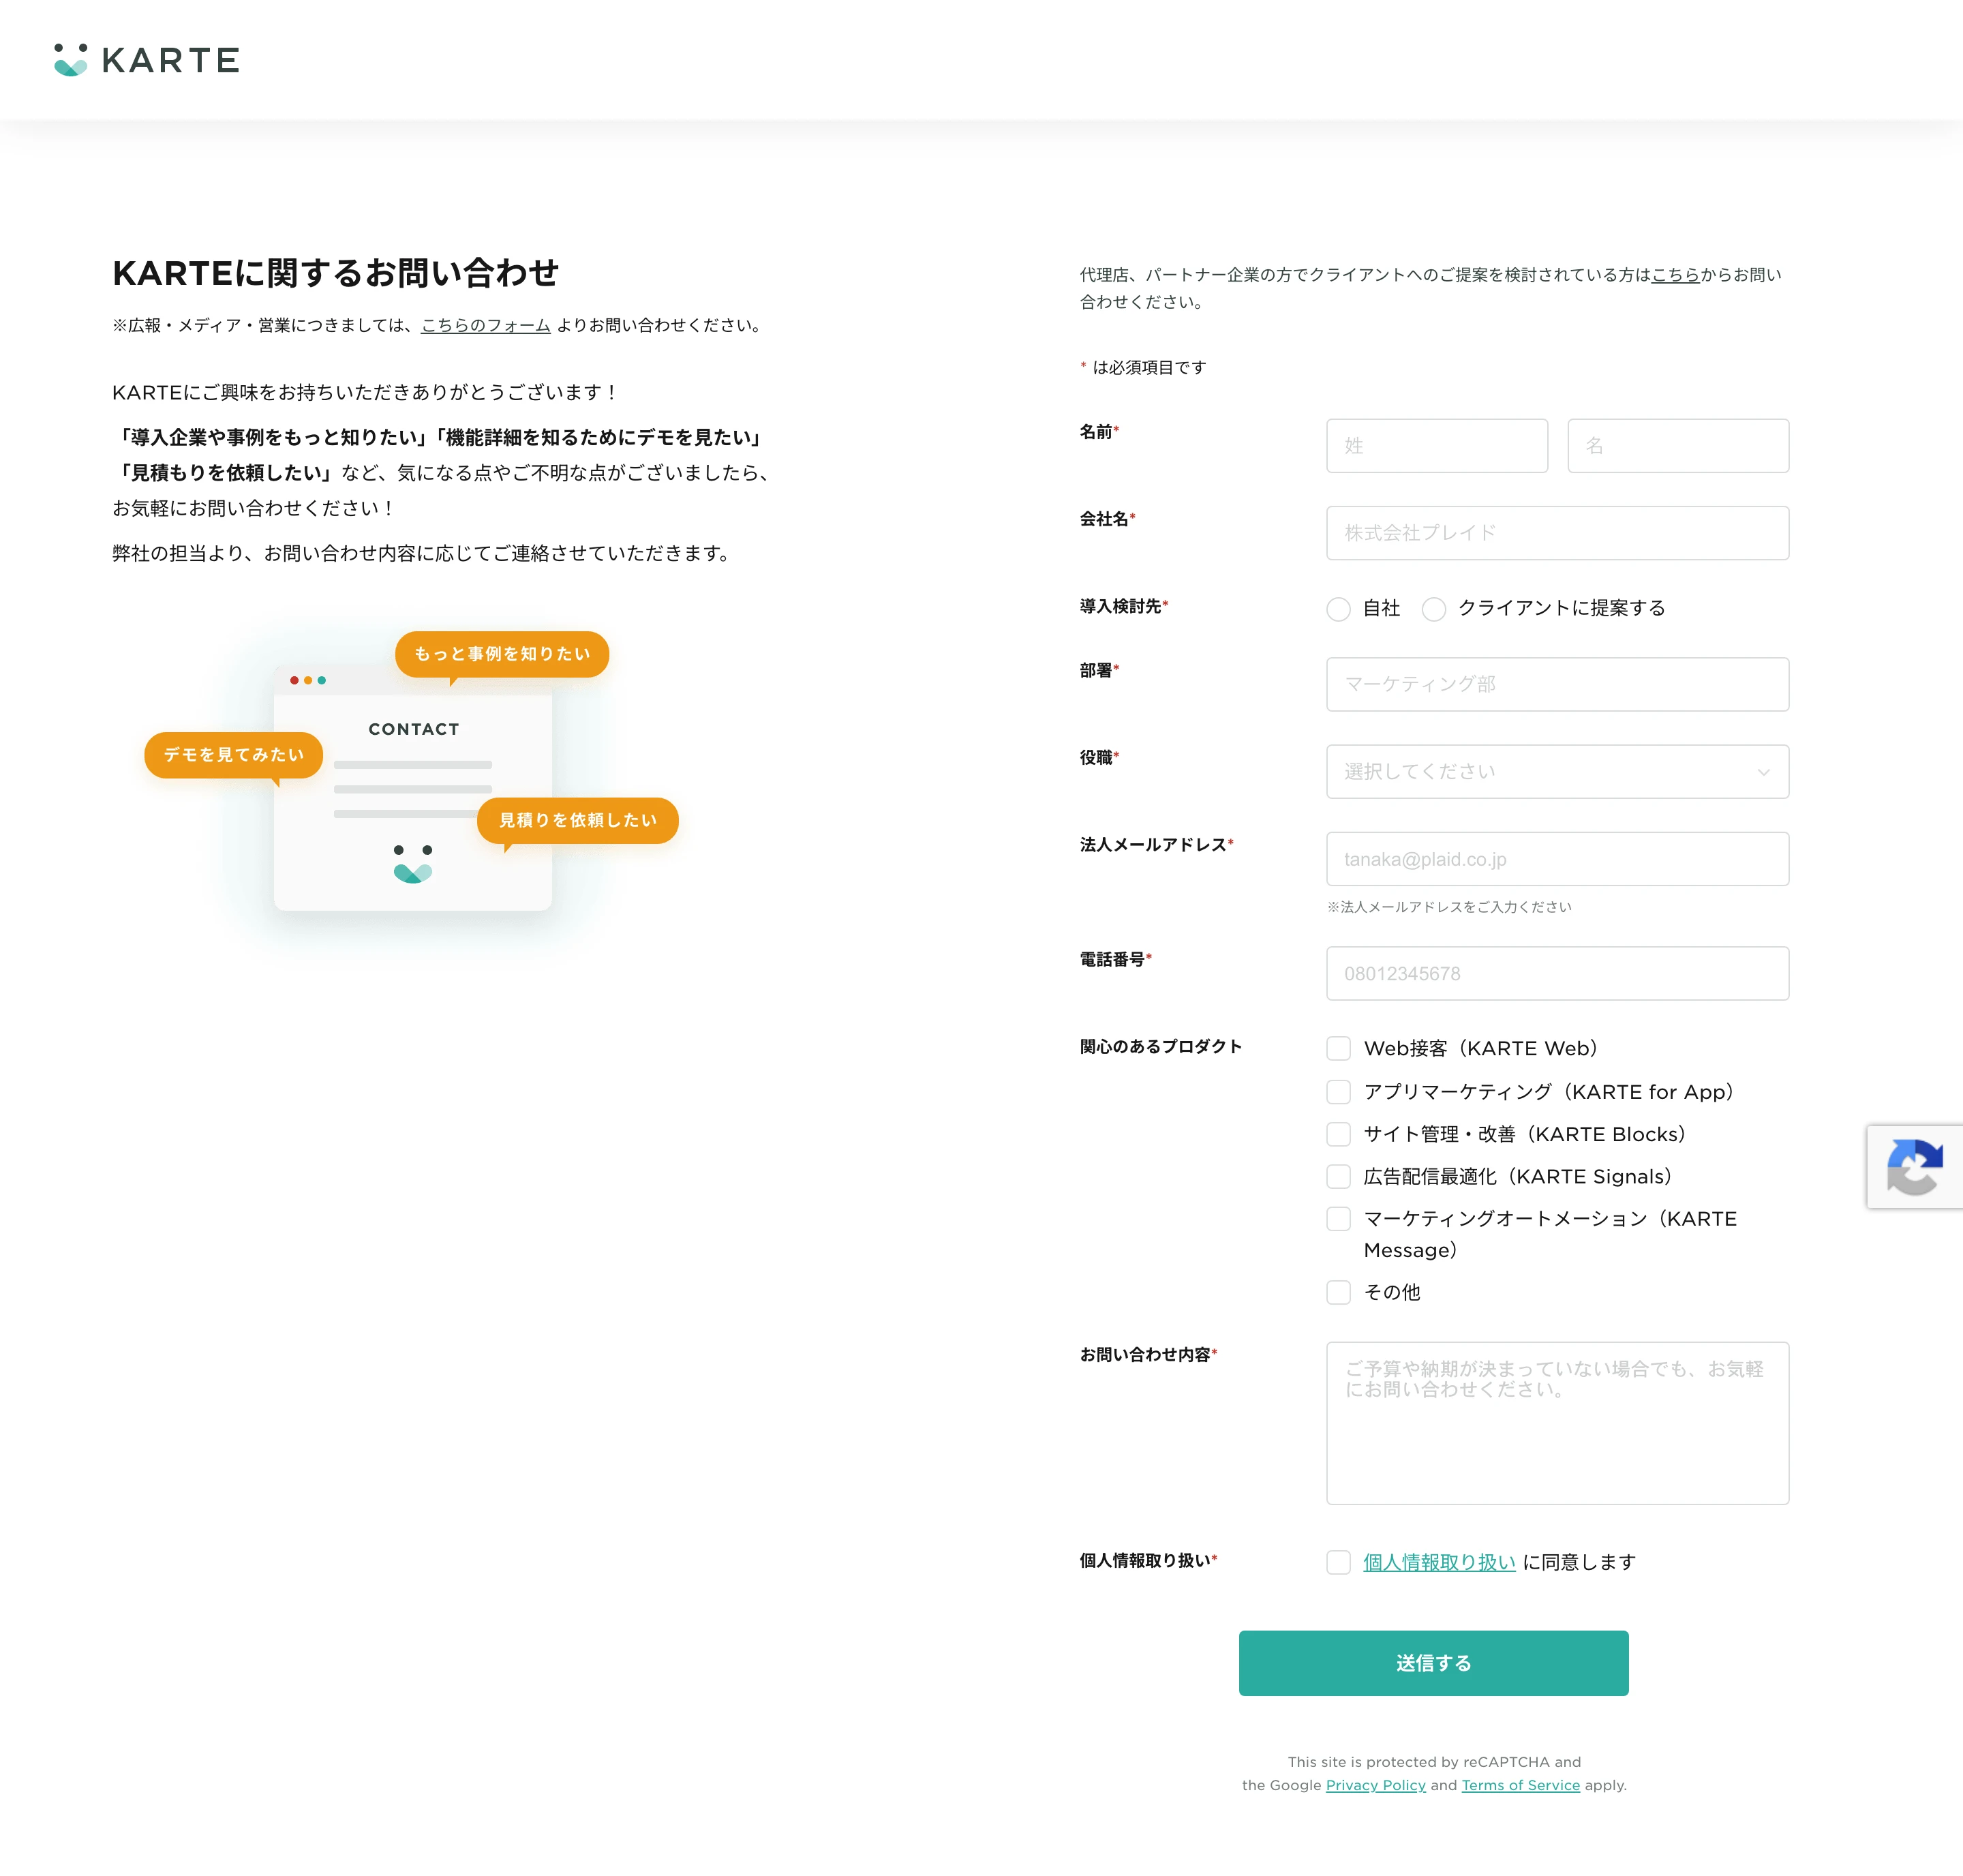
Task: Click the 導入検討先 field label
Action: [x=1123, y=606]
